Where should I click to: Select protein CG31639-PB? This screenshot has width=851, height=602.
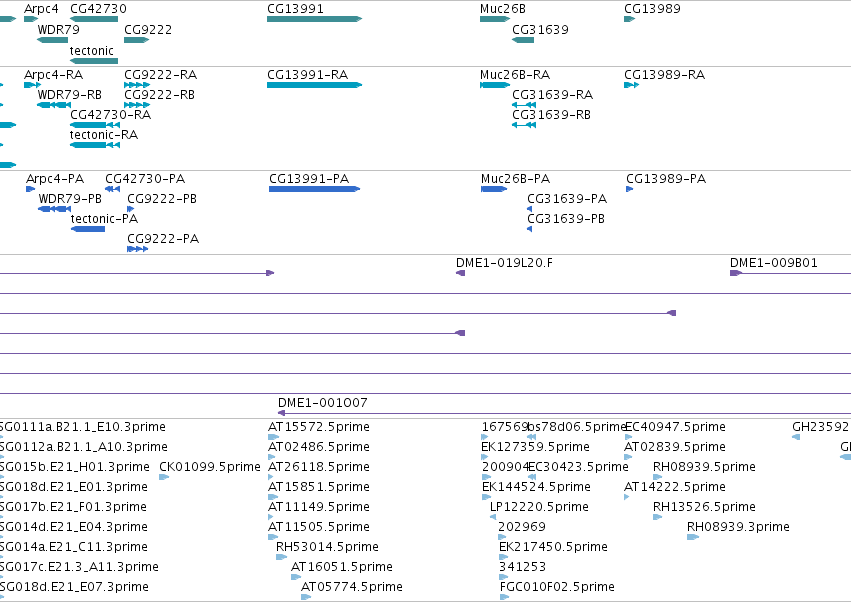[x=566, y=219]
